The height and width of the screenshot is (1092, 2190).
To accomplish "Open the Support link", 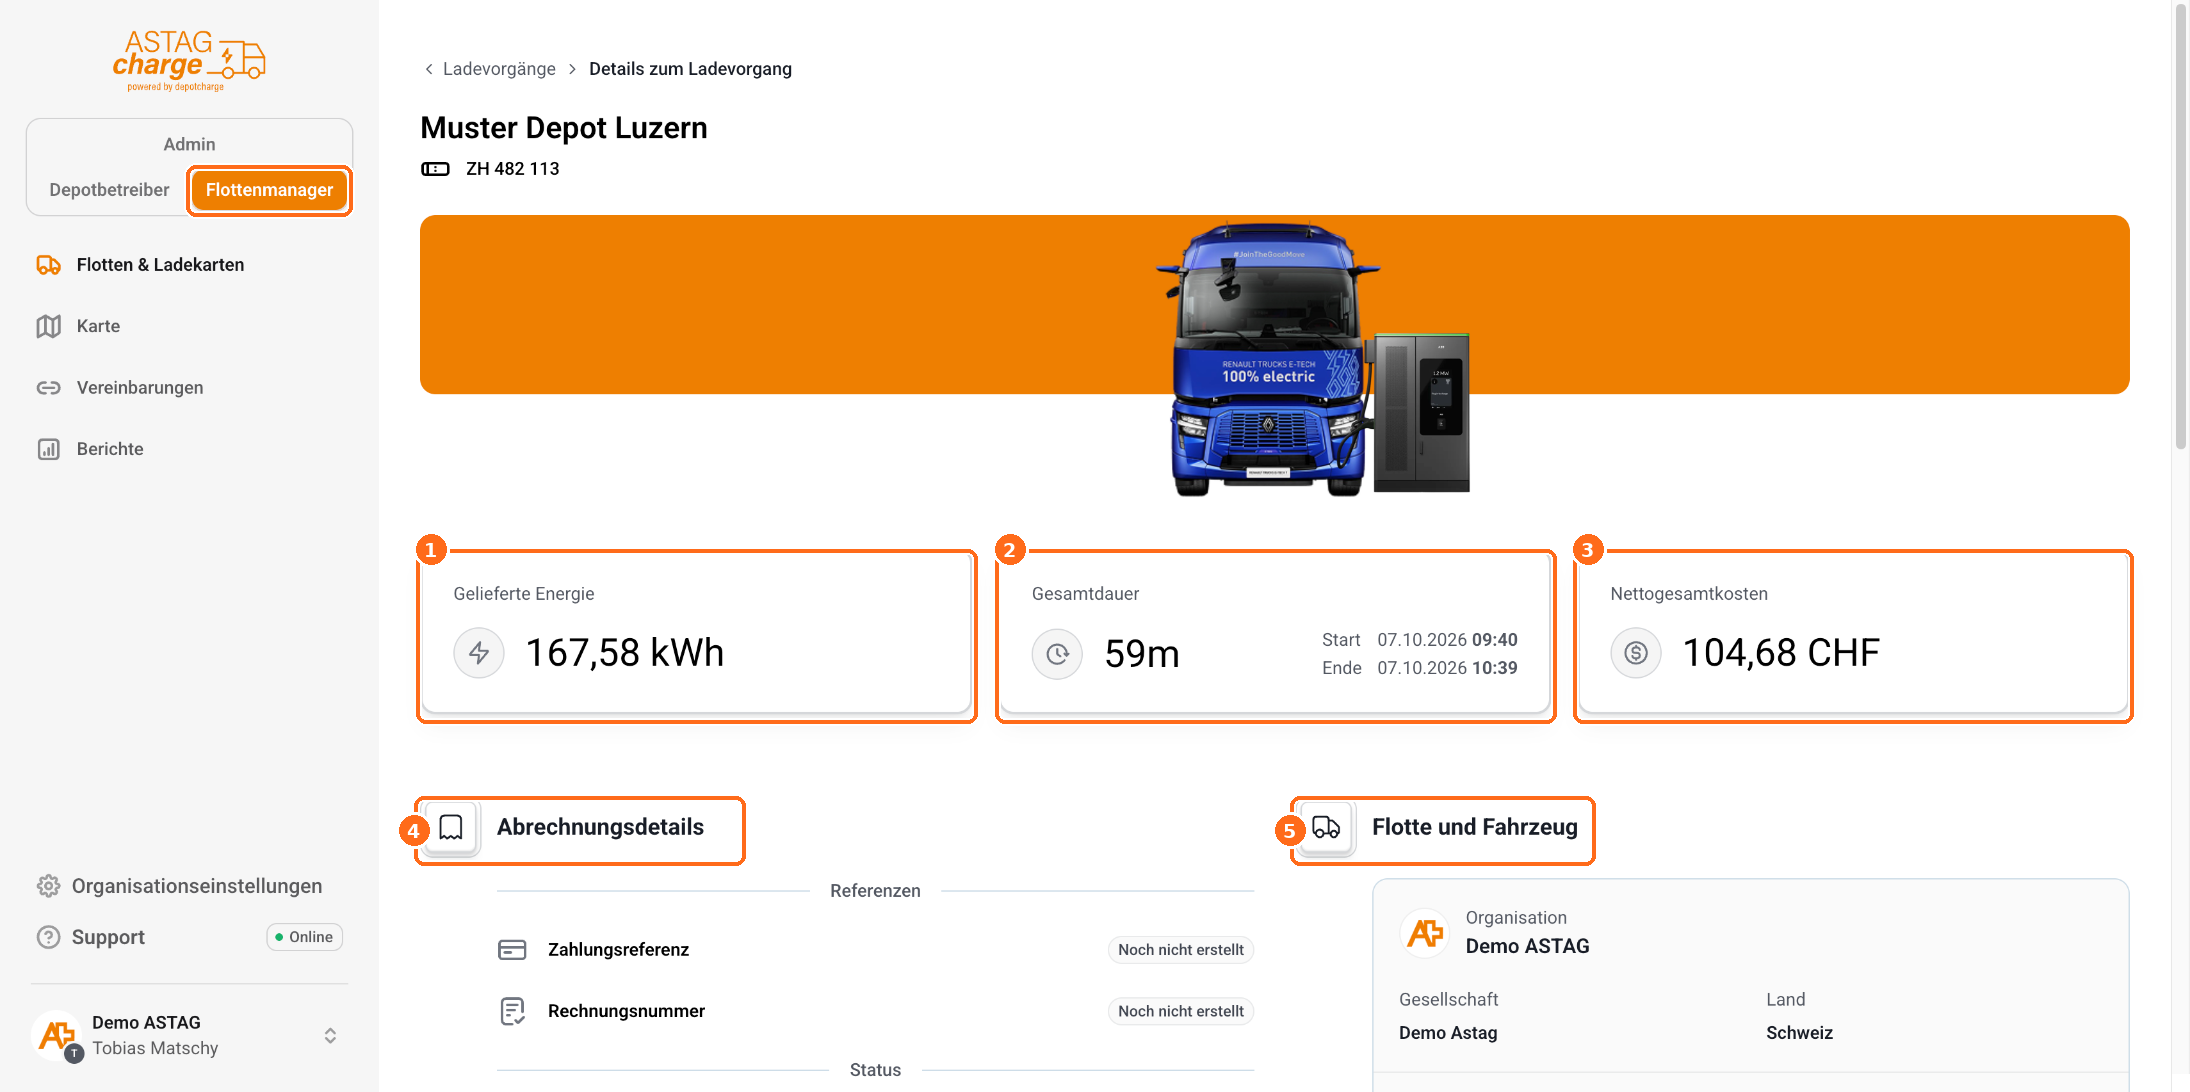I will point(108,937).
